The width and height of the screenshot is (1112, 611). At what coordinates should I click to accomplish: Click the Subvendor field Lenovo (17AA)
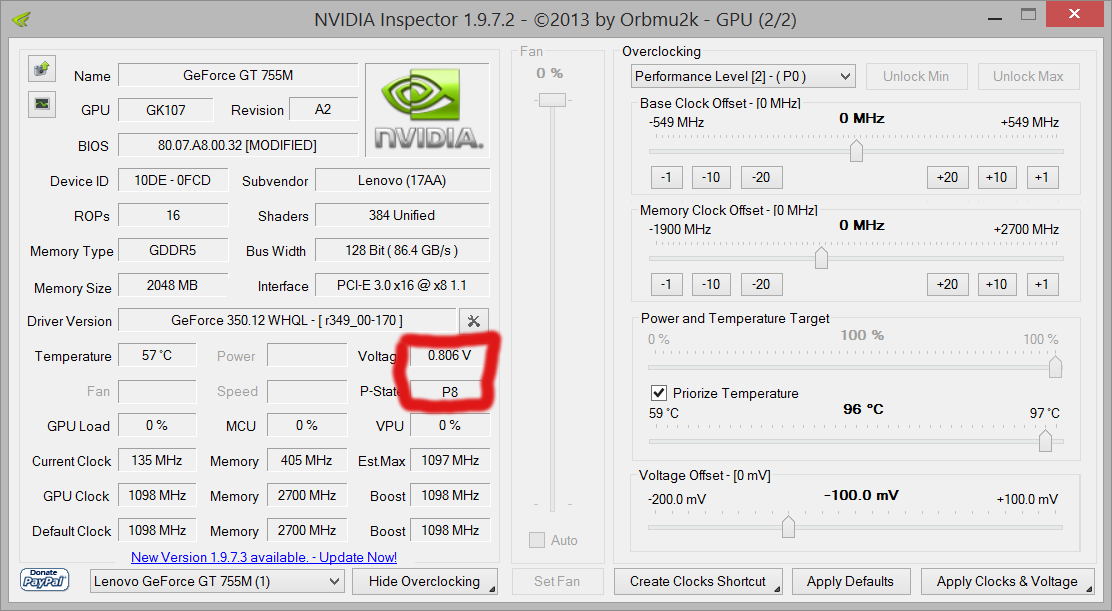point(402,180)
